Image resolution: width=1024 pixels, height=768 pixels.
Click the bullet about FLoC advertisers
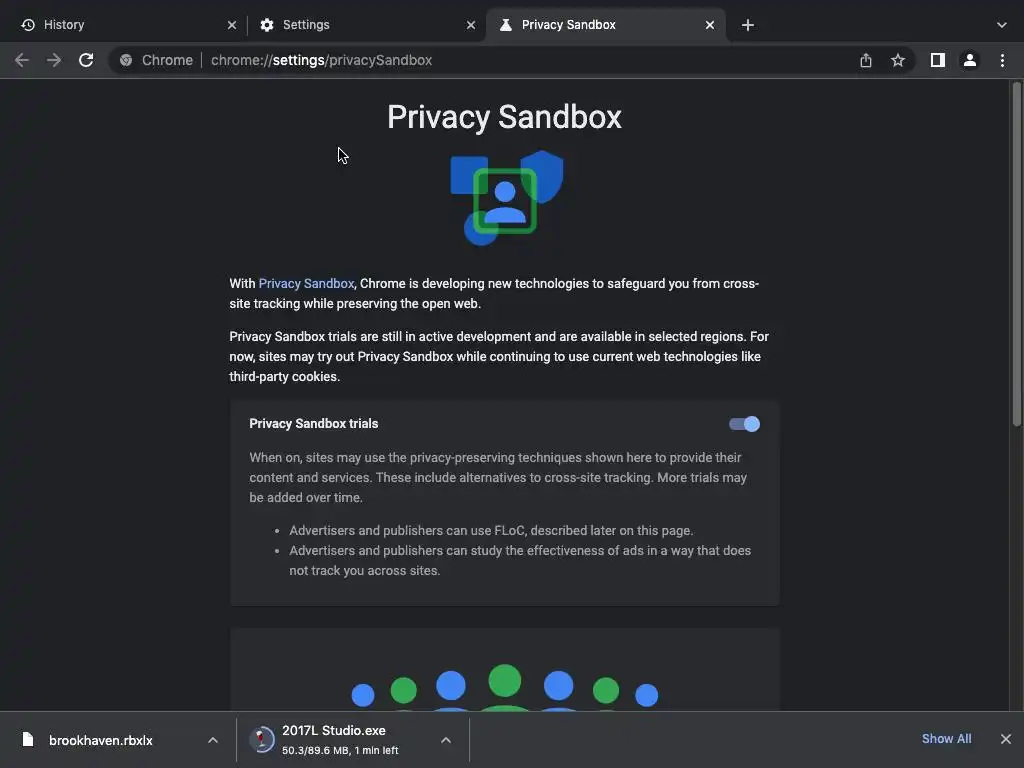491,530
